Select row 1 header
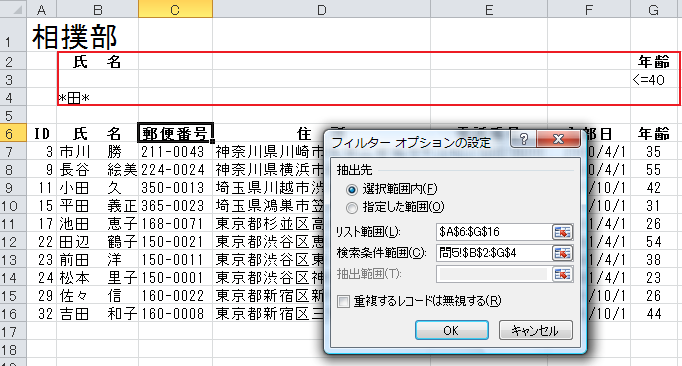 click(x=13, y=35)
